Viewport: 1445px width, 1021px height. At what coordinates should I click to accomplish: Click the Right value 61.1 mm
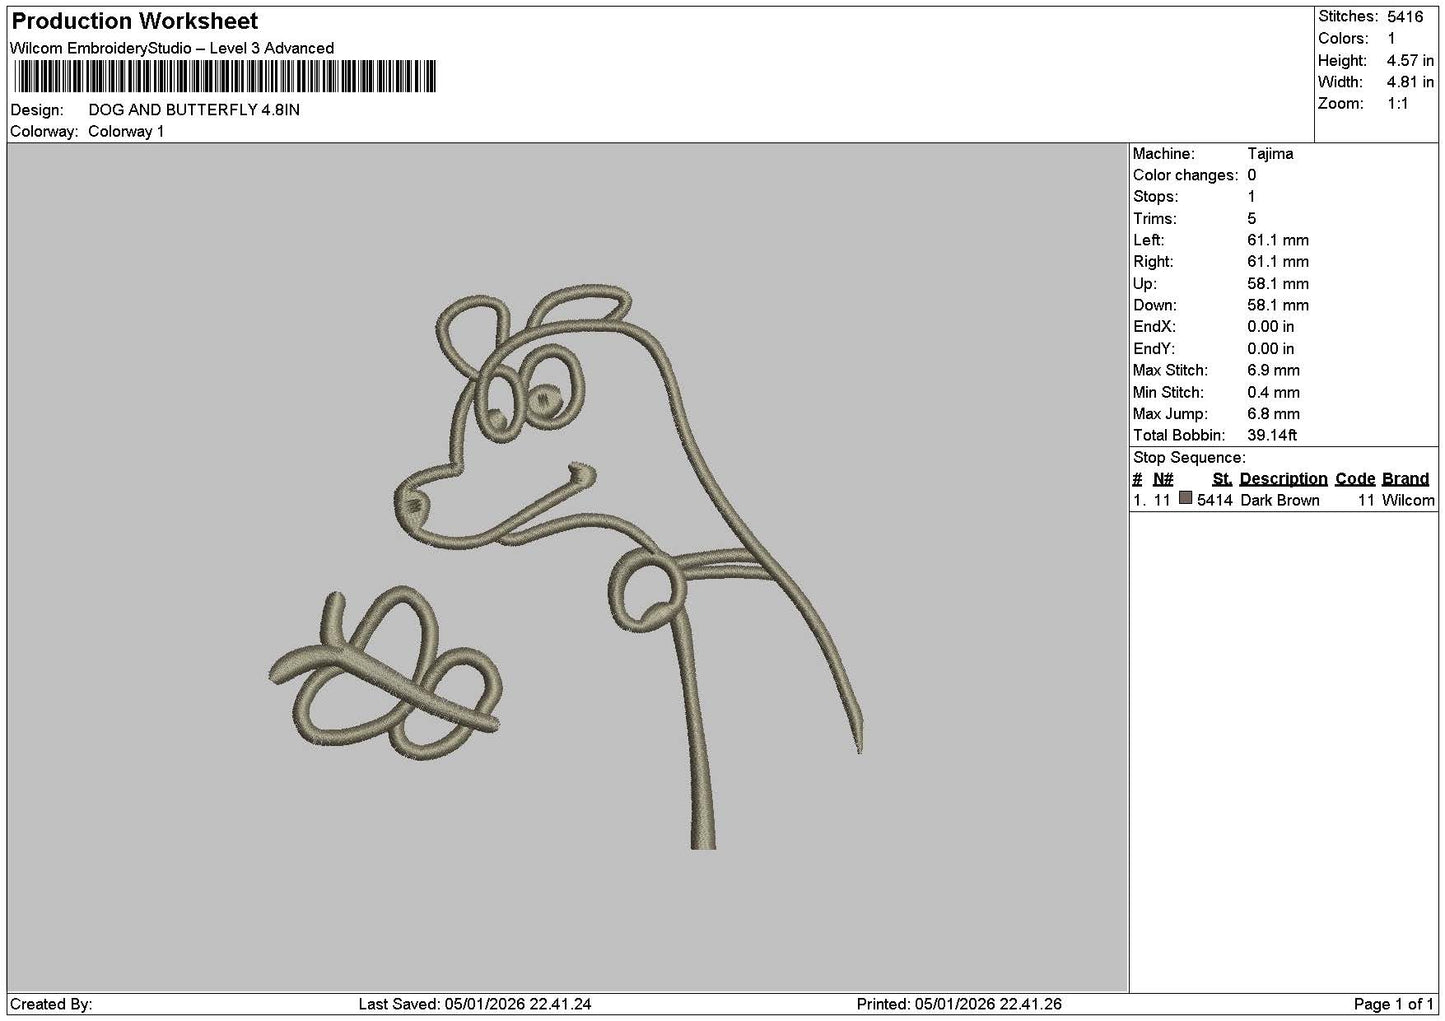tap(1278, 262)
